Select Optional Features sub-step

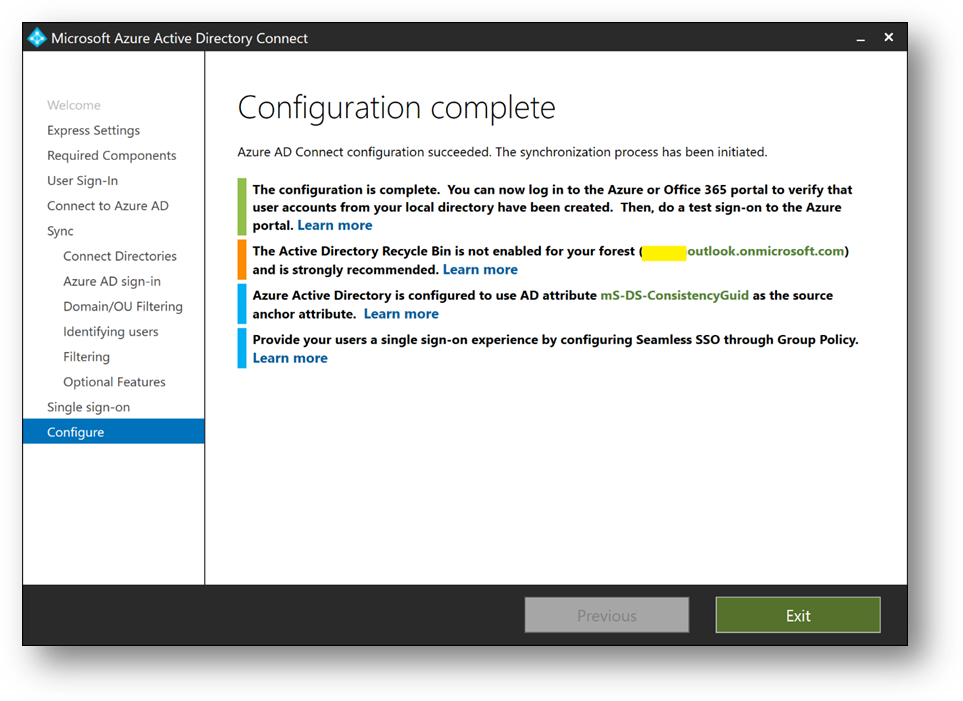(x=114, y=382)
